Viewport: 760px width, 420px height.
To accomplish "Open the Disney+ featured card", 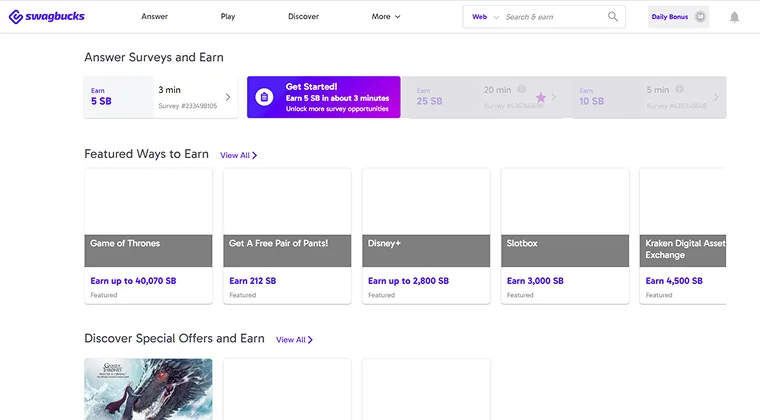I will click(426, 236).
